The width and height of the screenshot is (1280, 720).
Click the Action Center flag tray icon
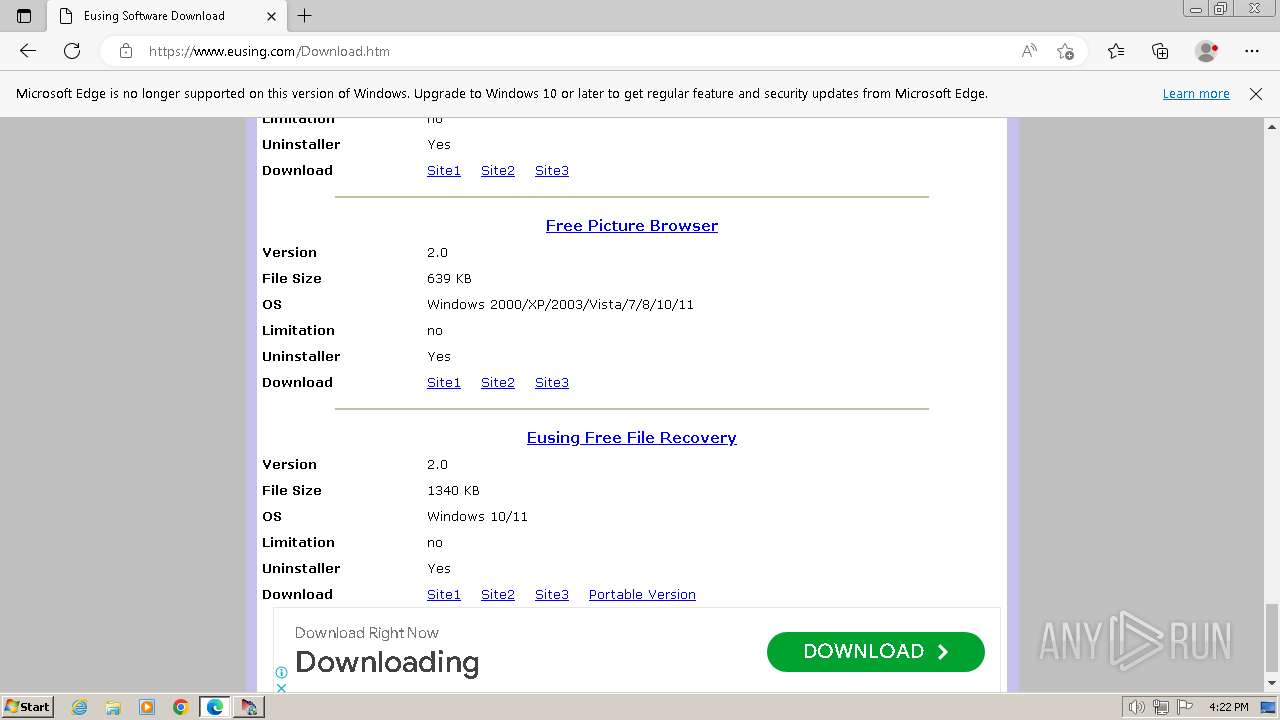coord(1185,707)
